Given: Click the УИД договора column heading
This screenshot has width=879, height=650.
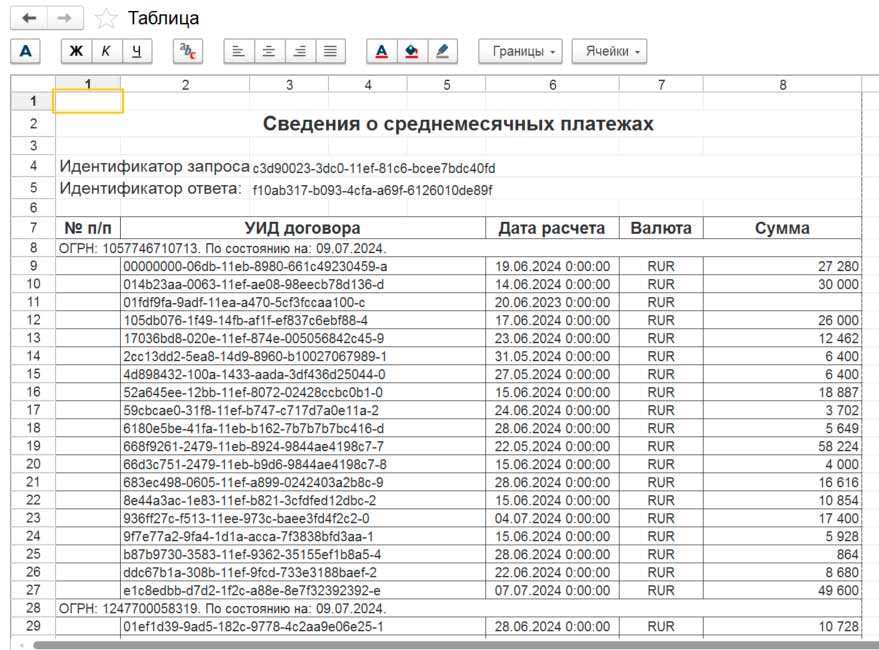Looking at the screenshot, I should coord(303,228).
